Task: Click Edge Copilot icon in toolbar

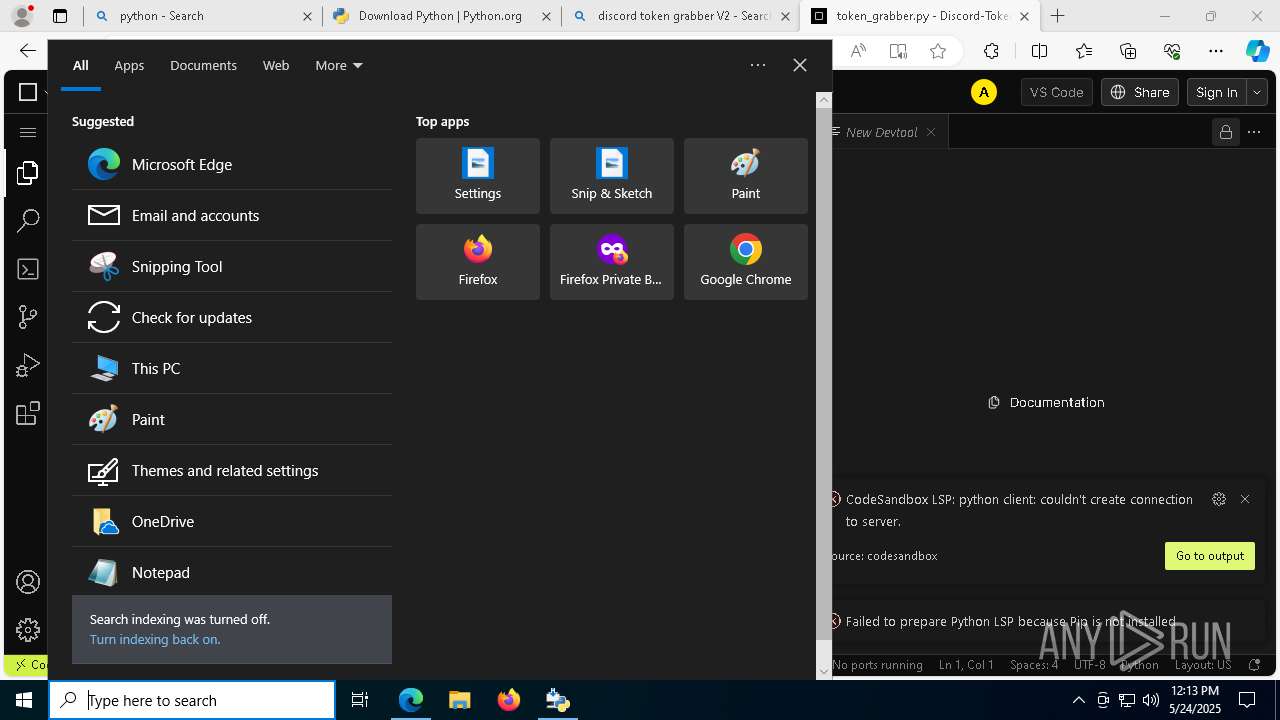Action: click(1257, 51)
